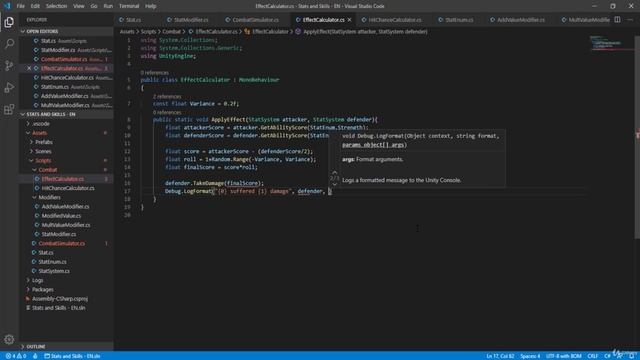
Task: Open the Source Control view
Action: (9, 66)
